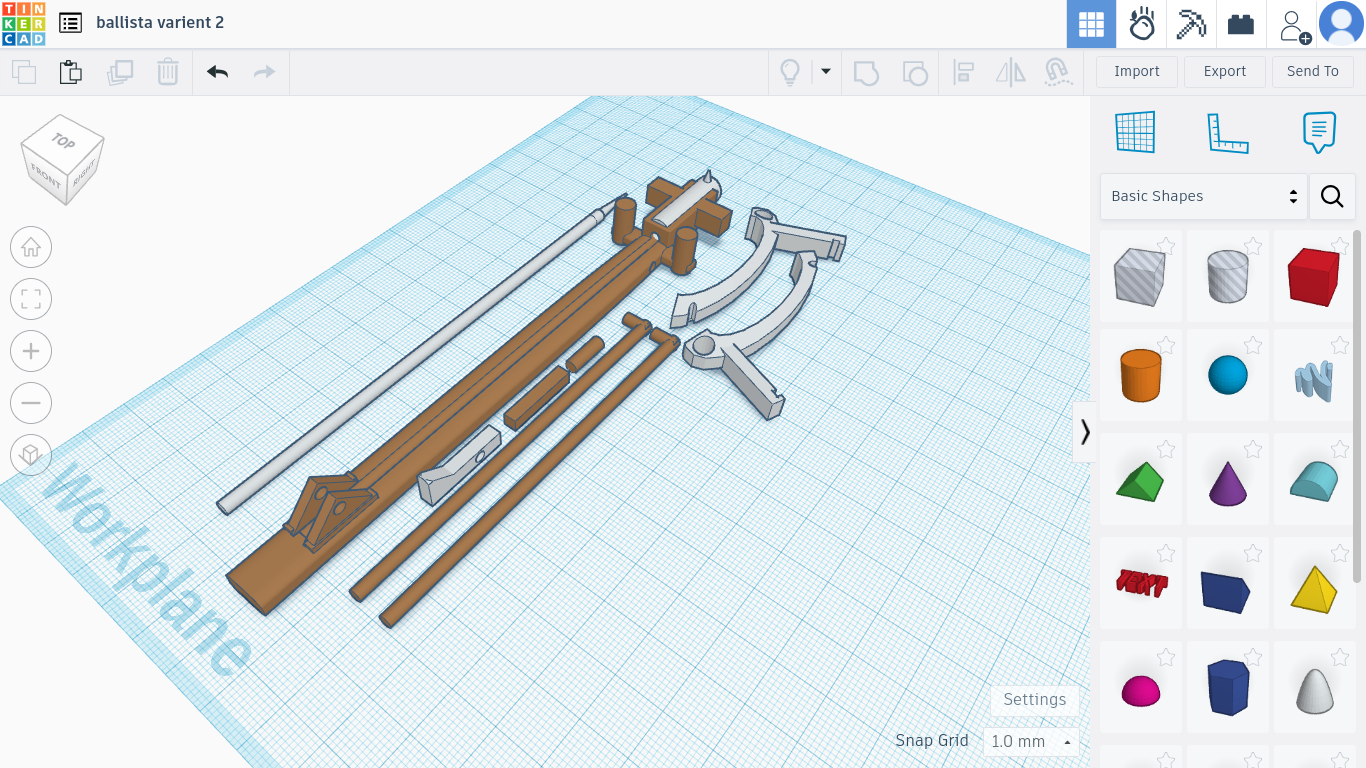
Task: Favorite the red Box shape star
Action: tap(1339, 245)
